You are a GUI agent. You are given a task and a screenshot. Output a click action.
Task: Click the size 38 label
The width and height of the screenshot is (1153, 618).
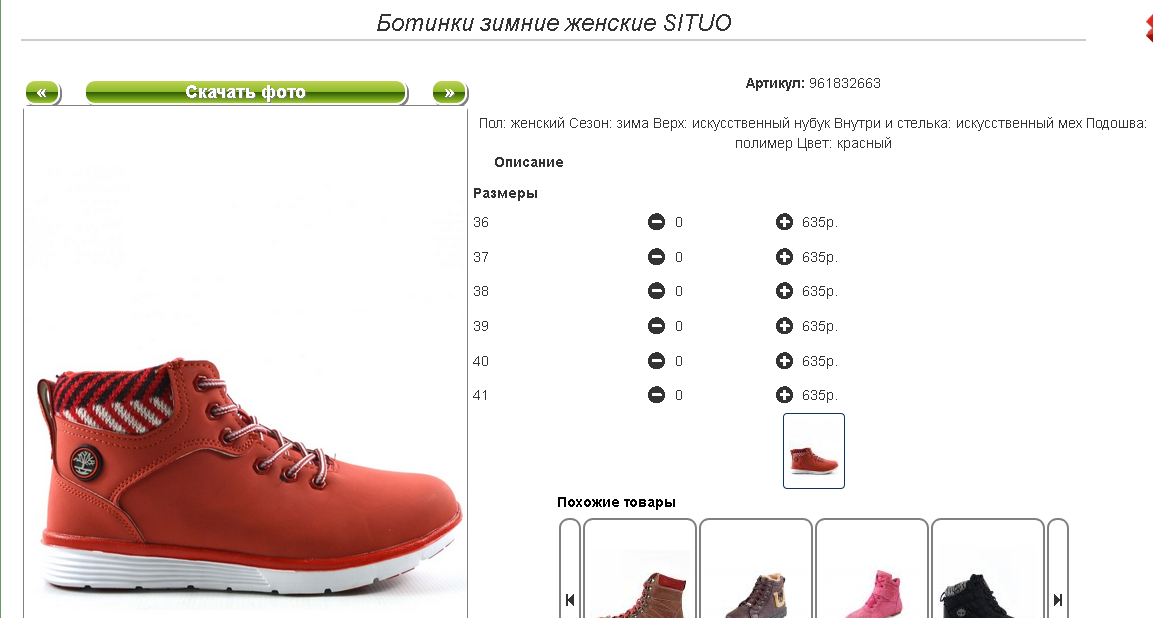[x=481, y=291]
